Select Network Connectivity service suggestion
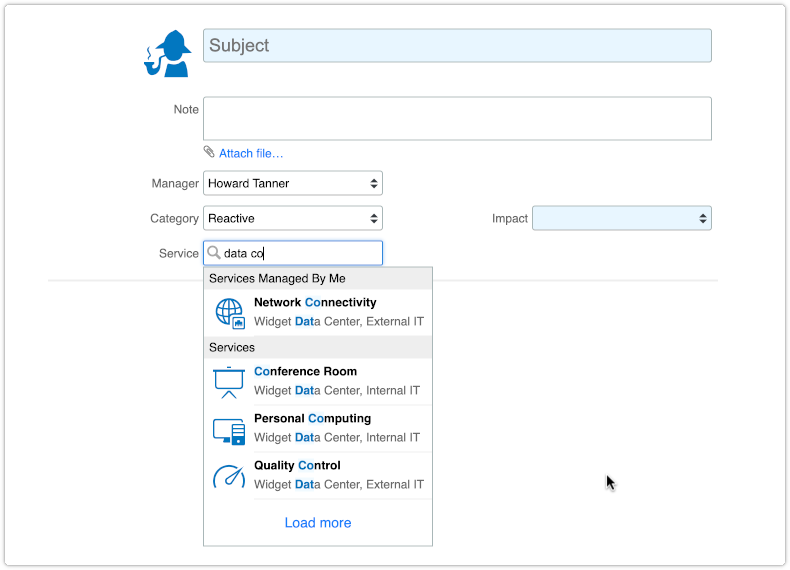The width and height of the screenshot is (790, 570). point(318,312)
